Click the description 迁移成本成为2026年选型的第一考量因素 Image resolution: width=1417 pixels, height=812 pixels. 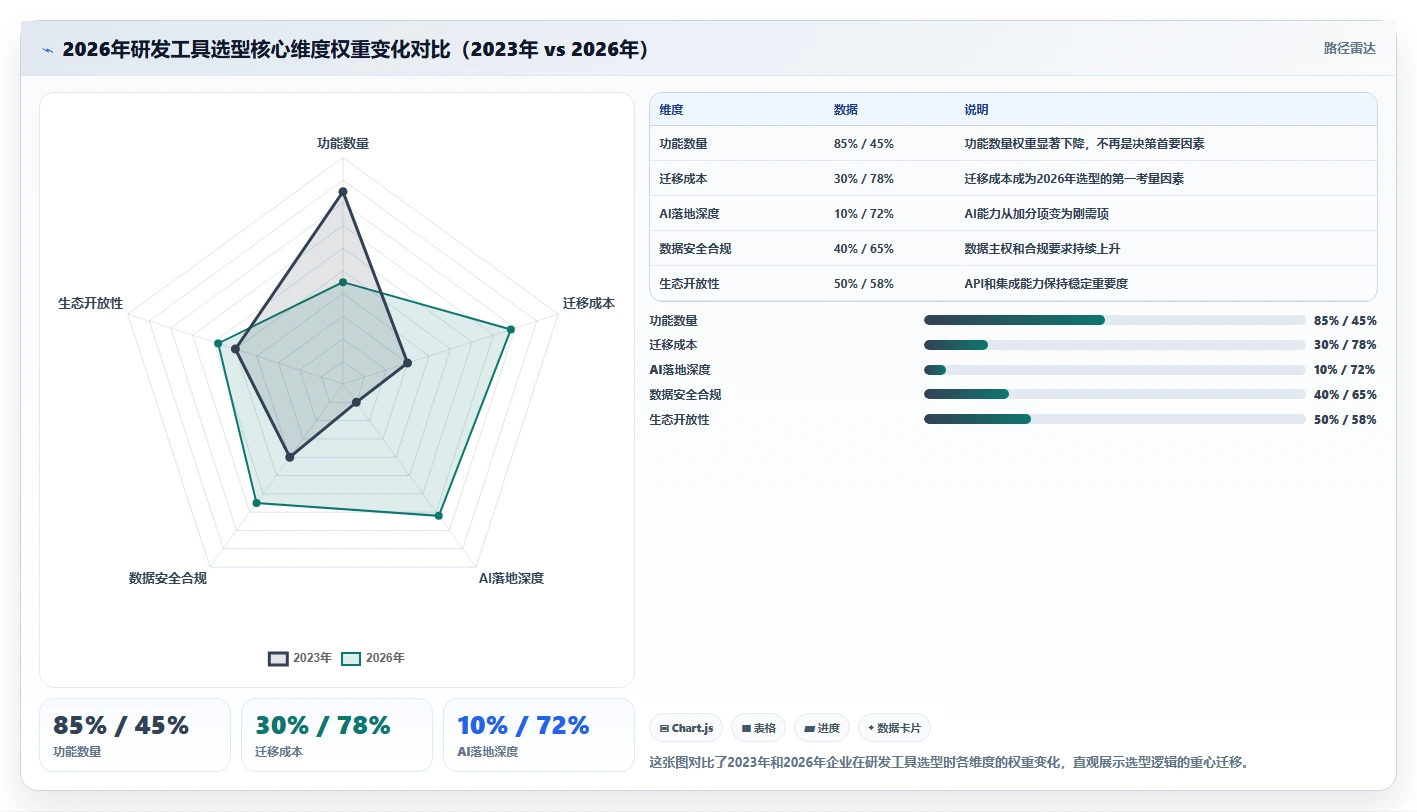pos(1074,179)
